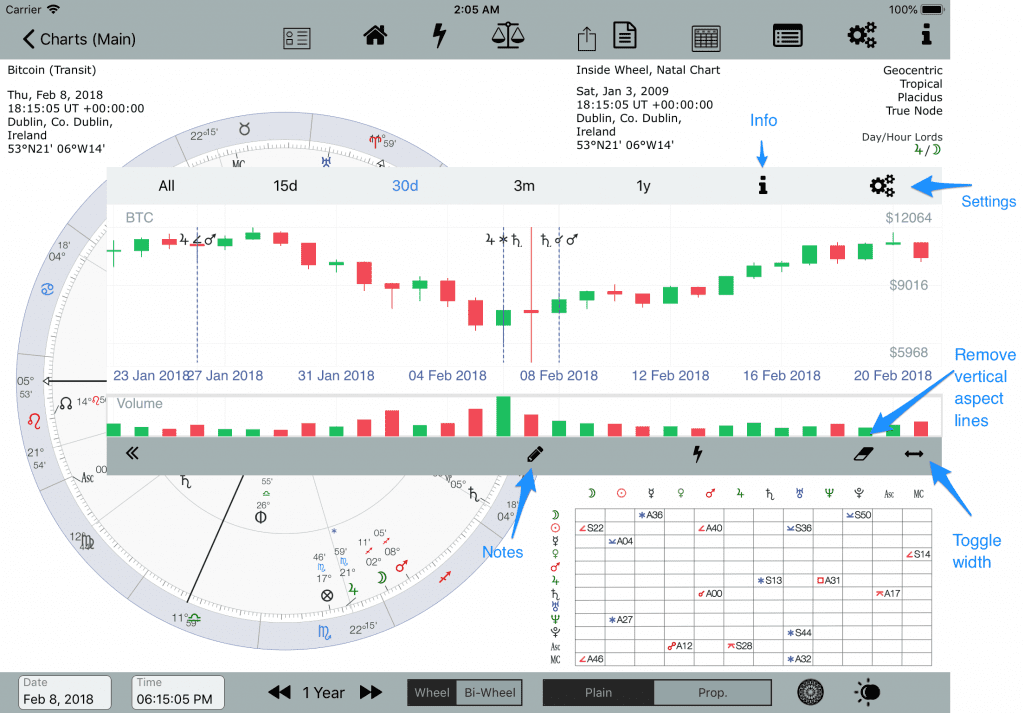
Task: Select the 30d time range tab
Action: (x=405, y=186)
